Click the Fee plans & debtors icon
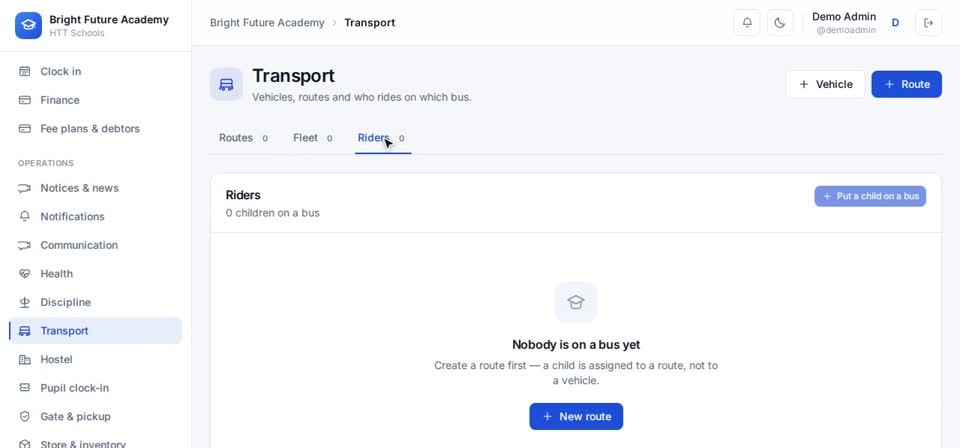The height and width of the screenshot is (448, 960). coord(24,129)
